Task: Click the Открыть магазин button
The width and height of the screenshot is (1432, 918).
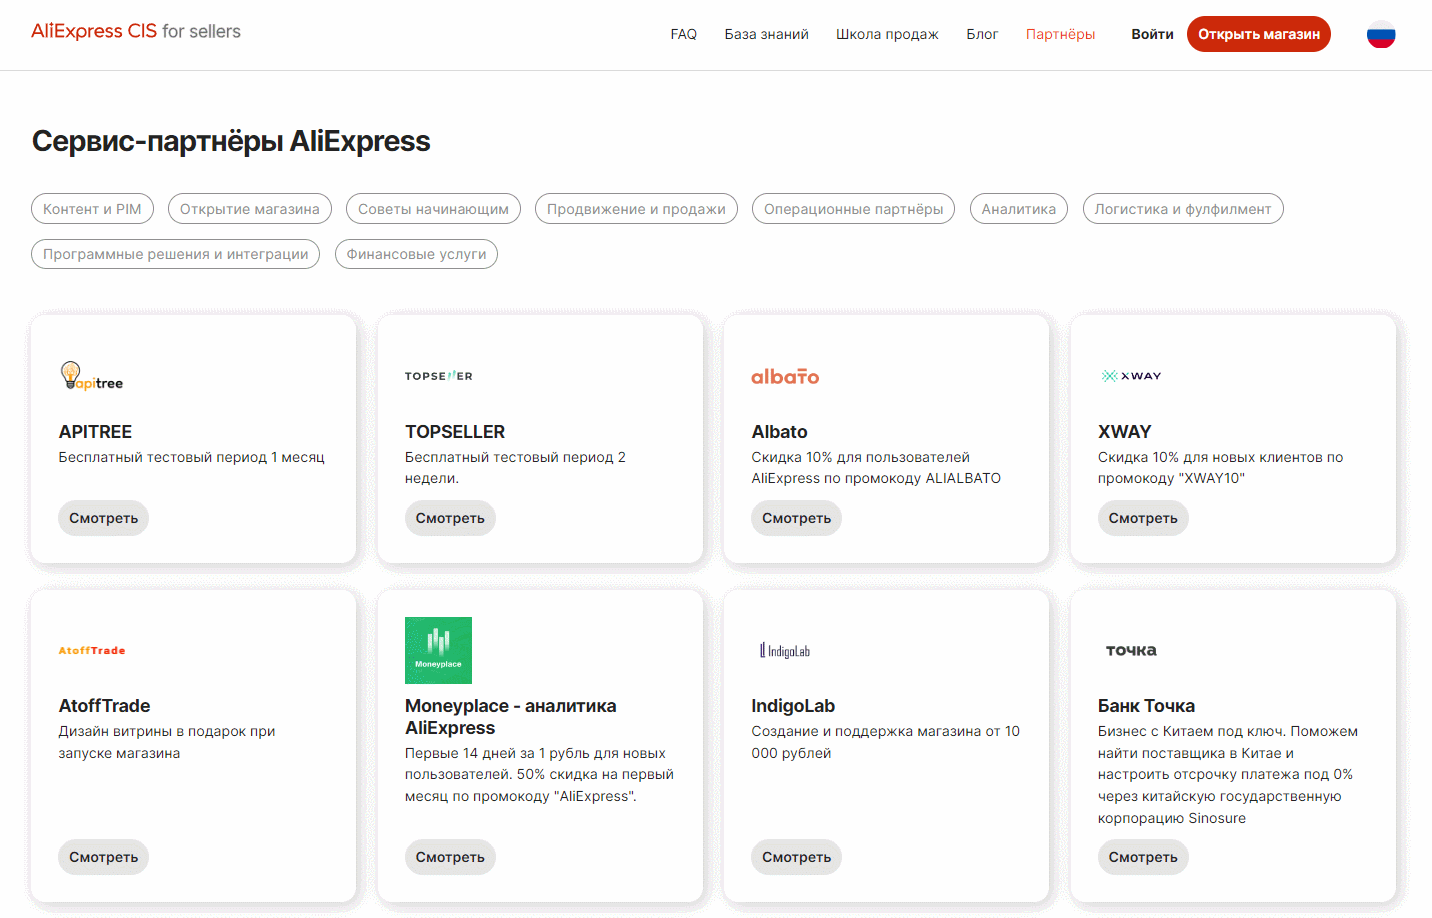Action: click(1259, 34)
